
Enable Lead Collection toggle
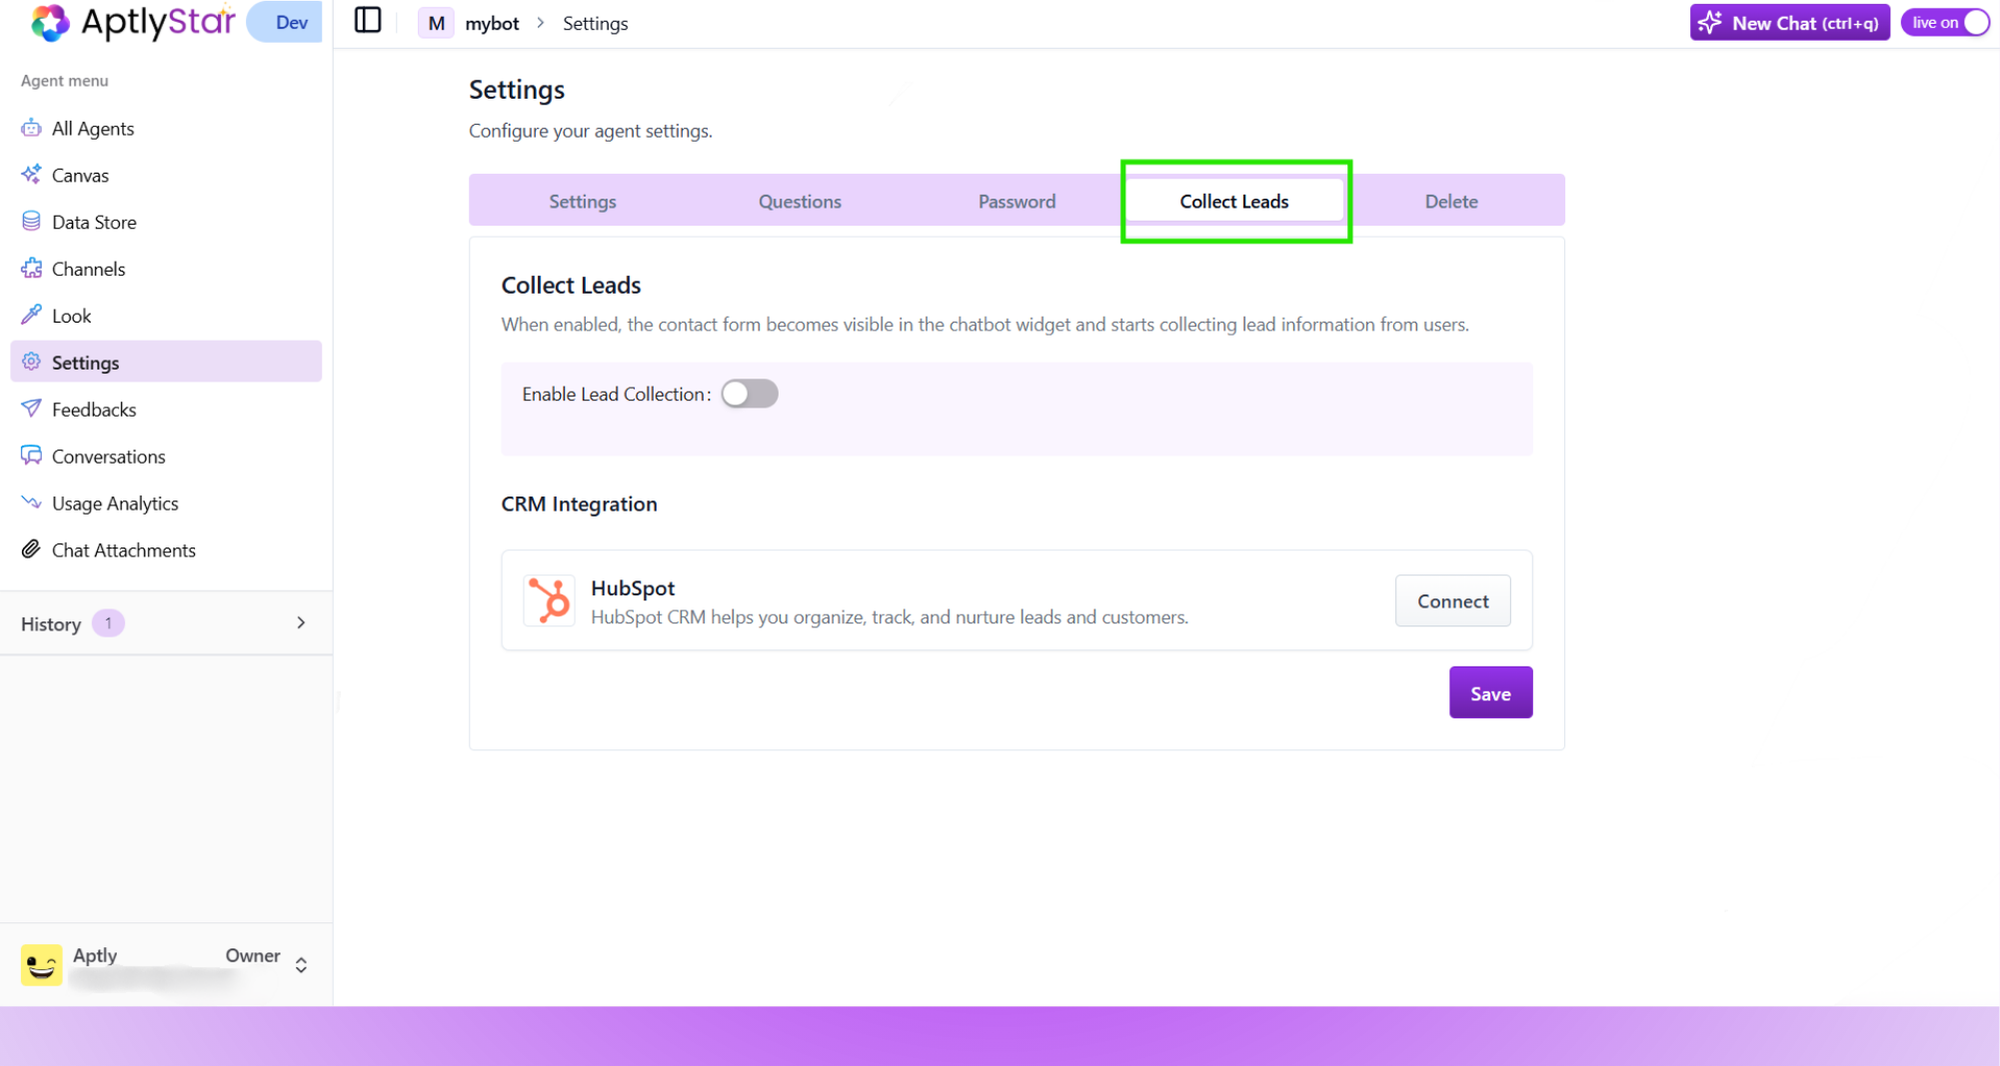pyautogui.click(x=749, y=393)
